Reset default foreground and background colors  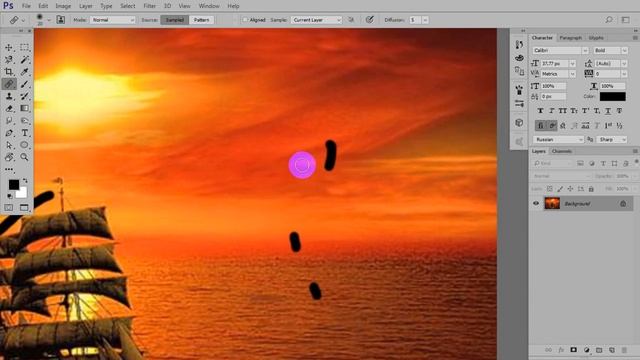(x=9, y=196)
